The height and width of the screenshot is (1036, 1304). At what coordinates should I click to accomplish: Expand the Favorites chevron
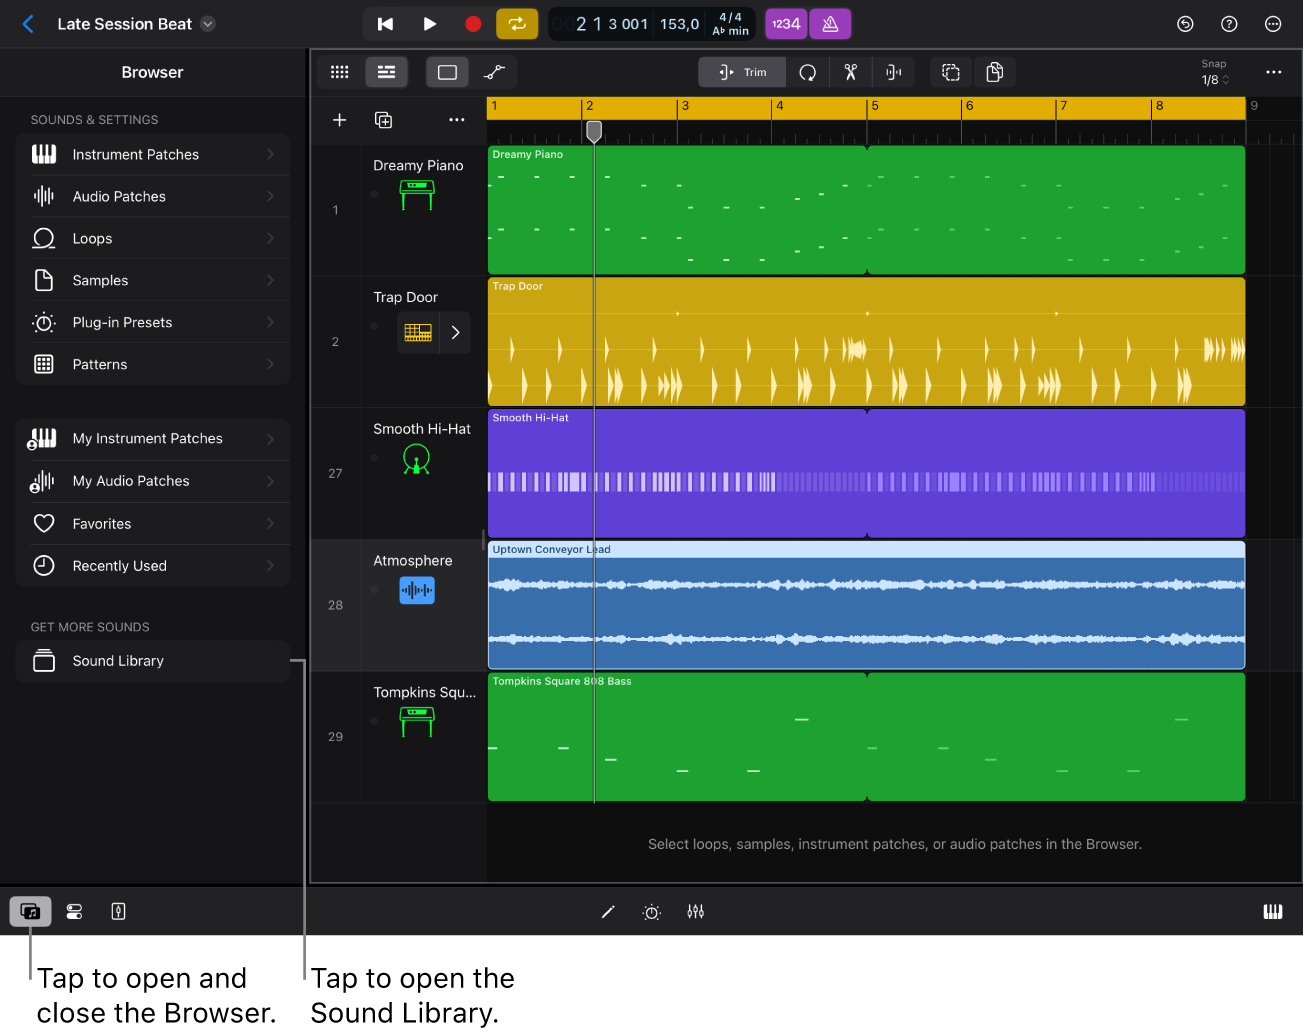tap(270, 523)
